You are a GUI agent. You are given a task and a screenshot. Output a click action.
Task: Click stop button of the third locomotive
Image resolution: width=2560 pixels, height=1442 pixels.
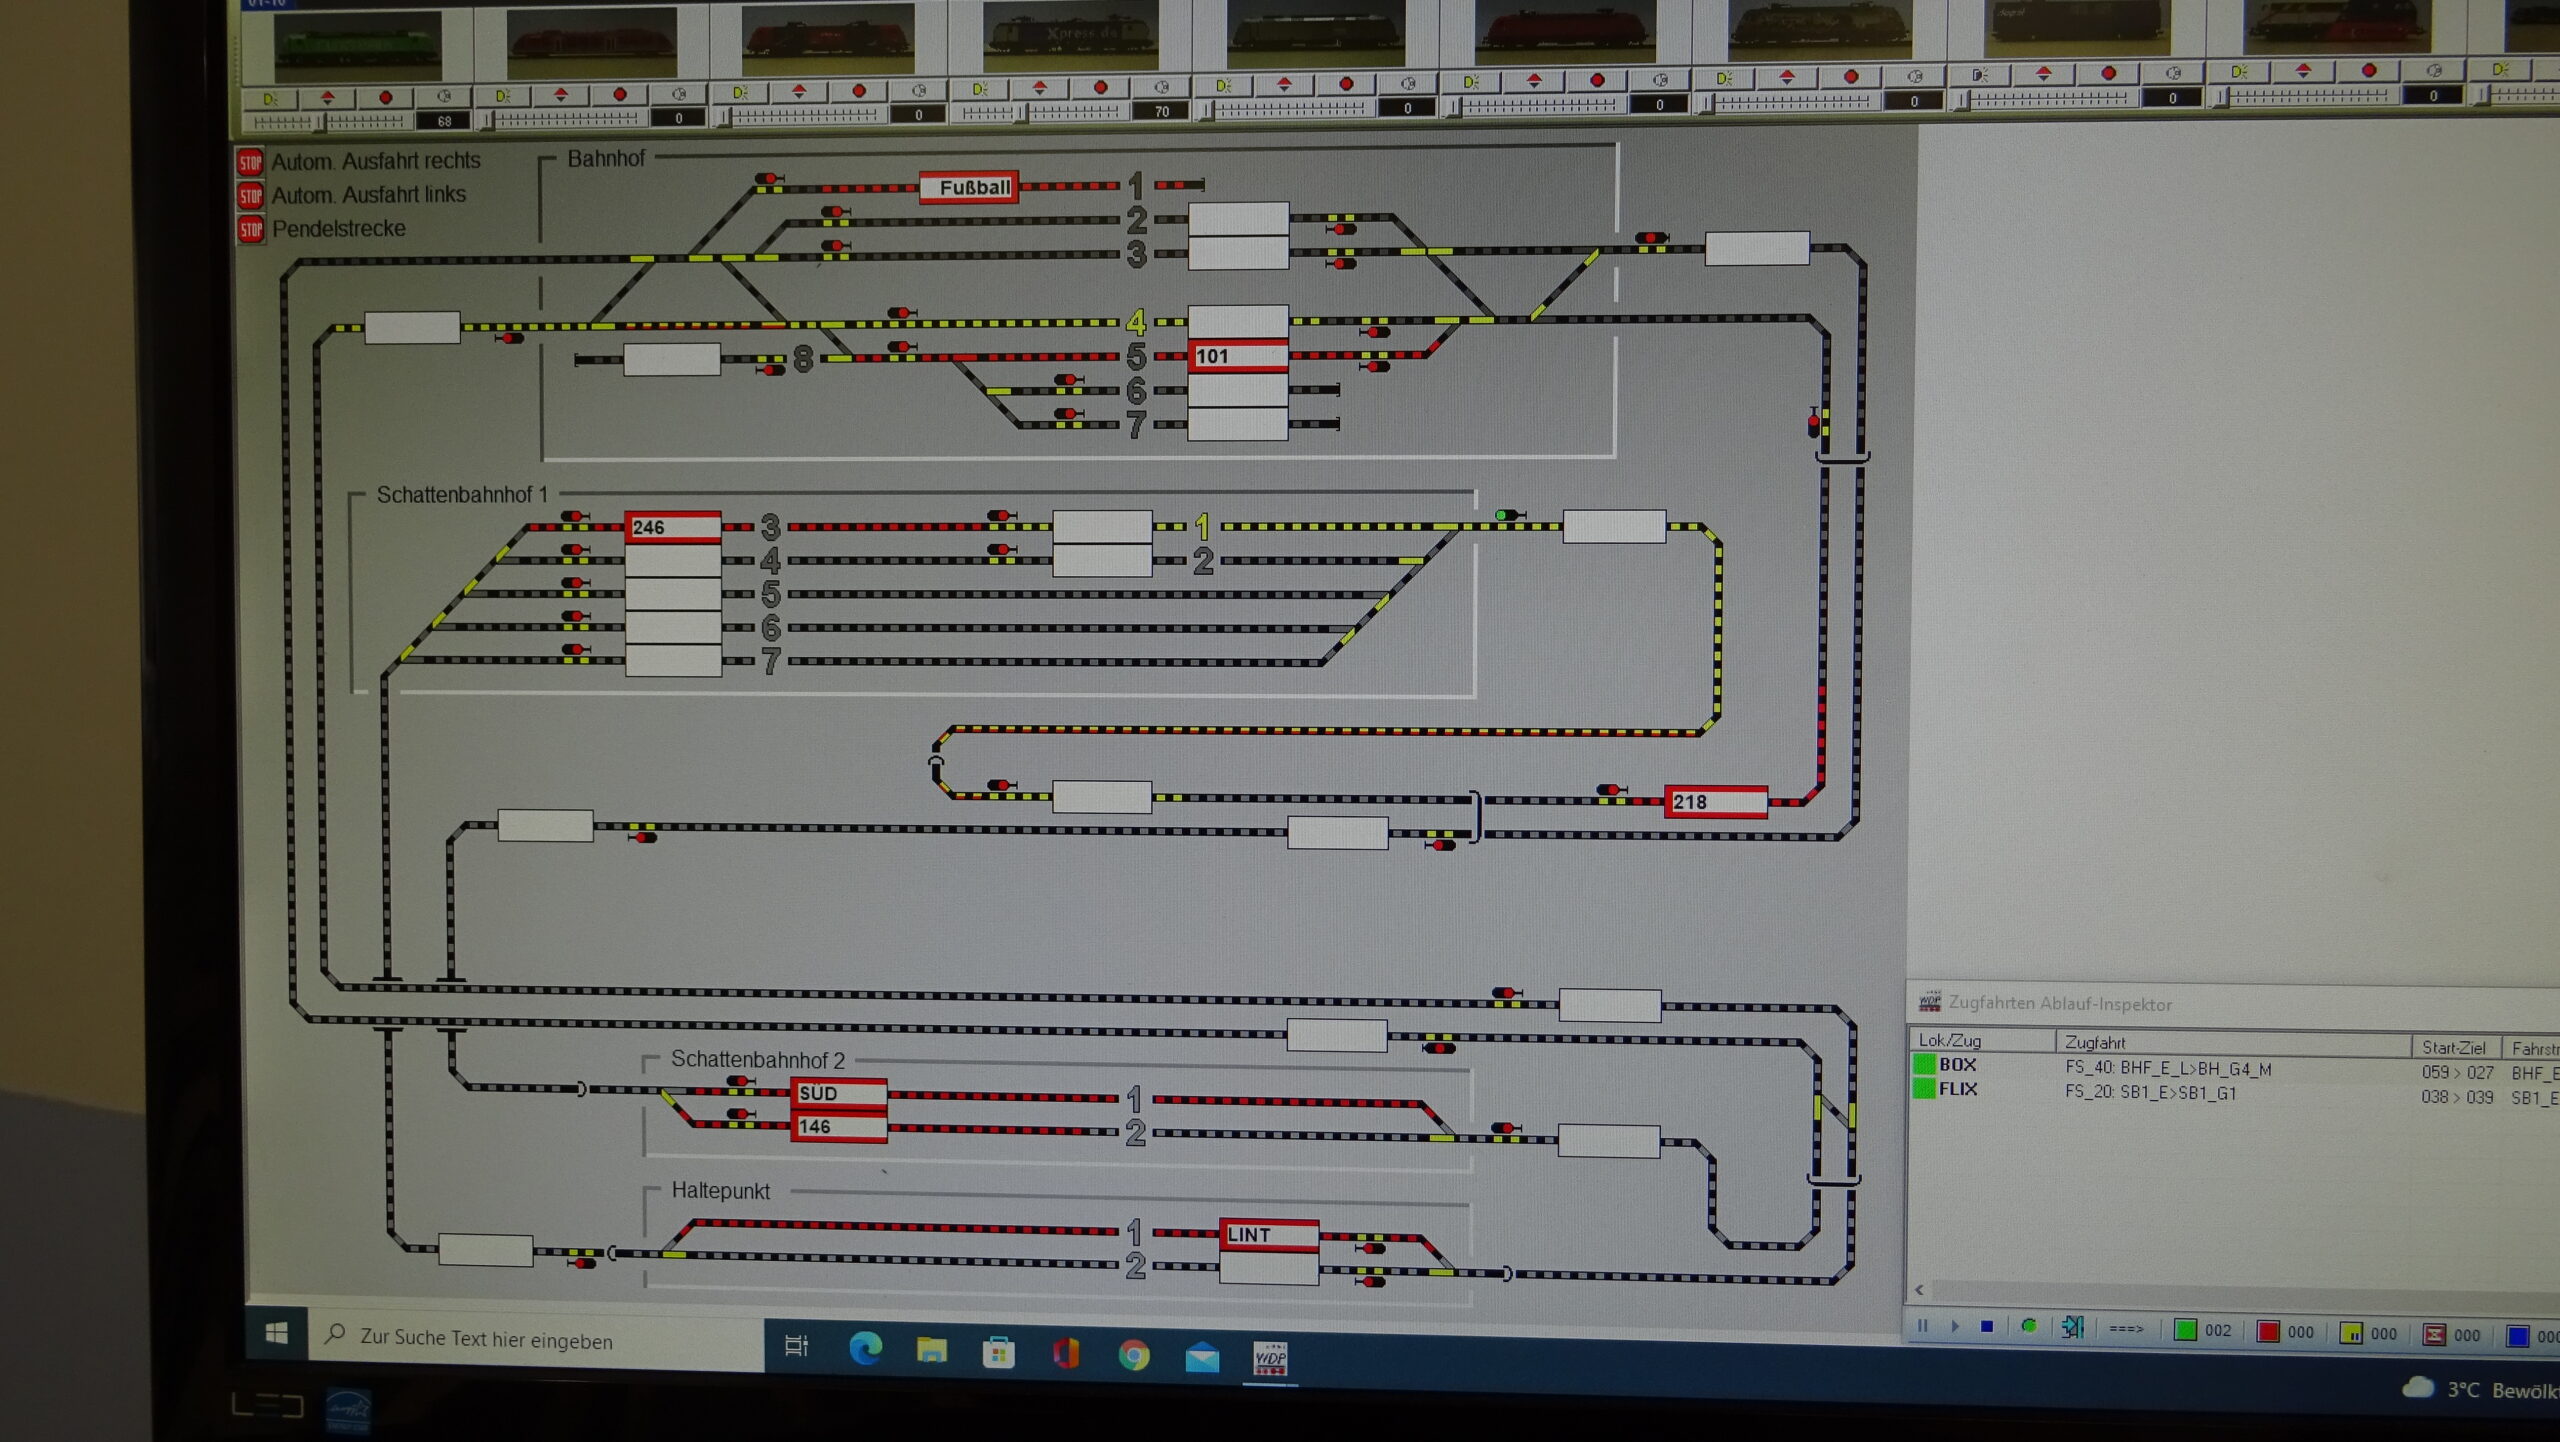click(x=858, y=90)
